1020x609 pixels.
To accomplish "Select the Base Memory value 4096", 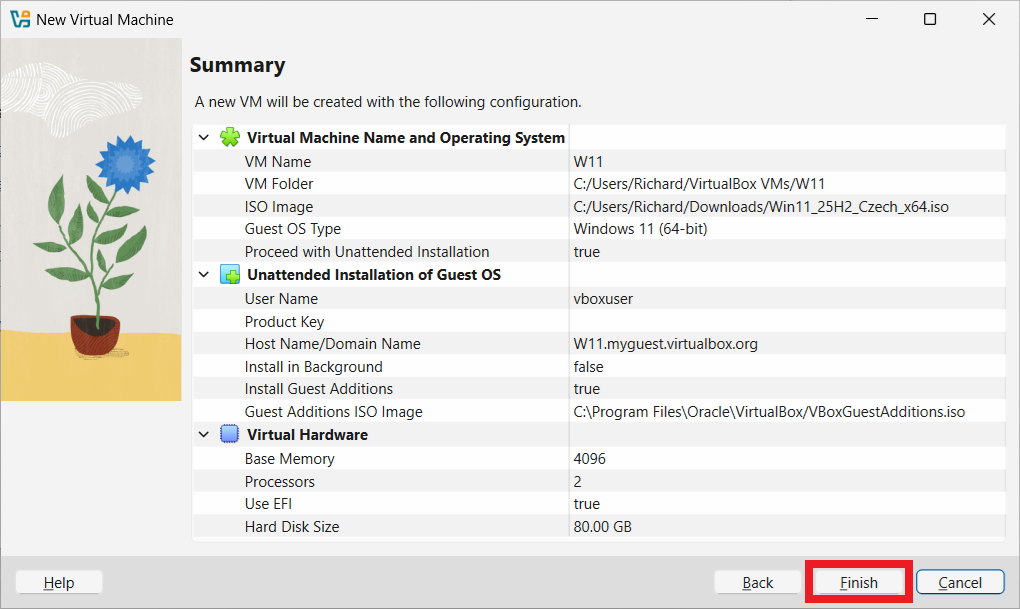I will (x=589, y=459).
